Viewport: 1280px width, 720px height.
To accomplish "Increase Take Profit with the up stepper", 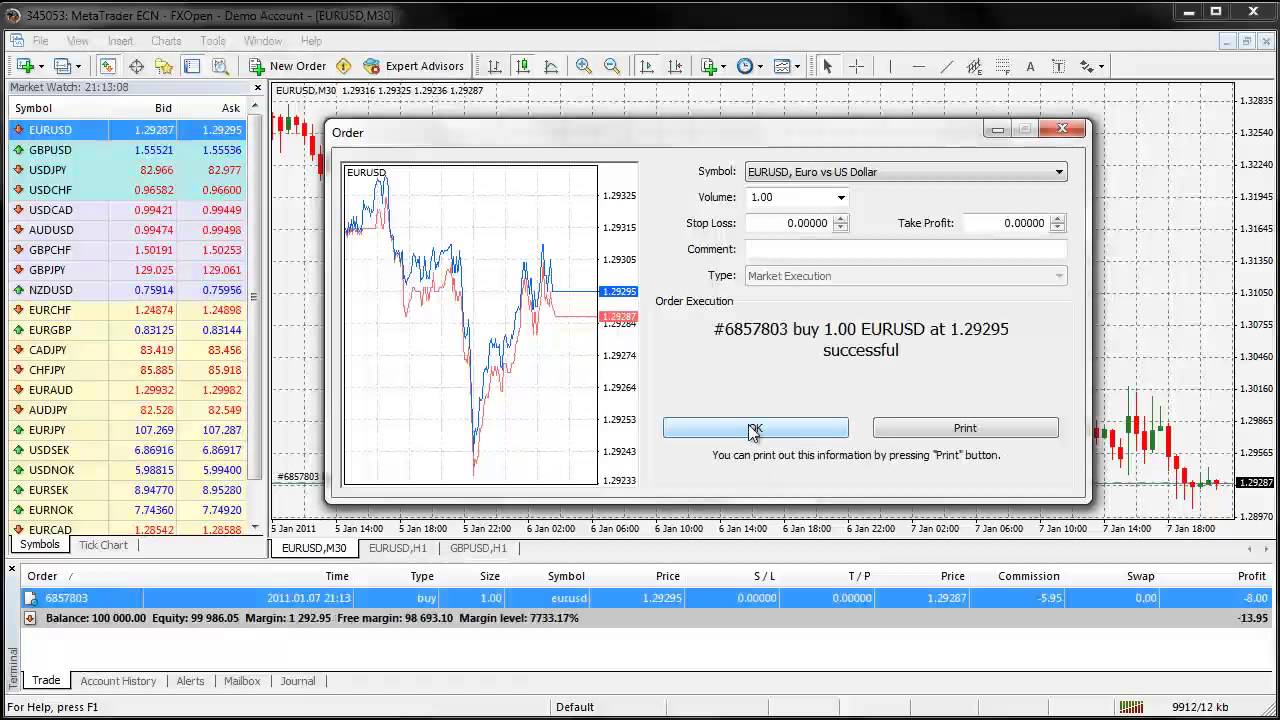I will (1057, 219).
